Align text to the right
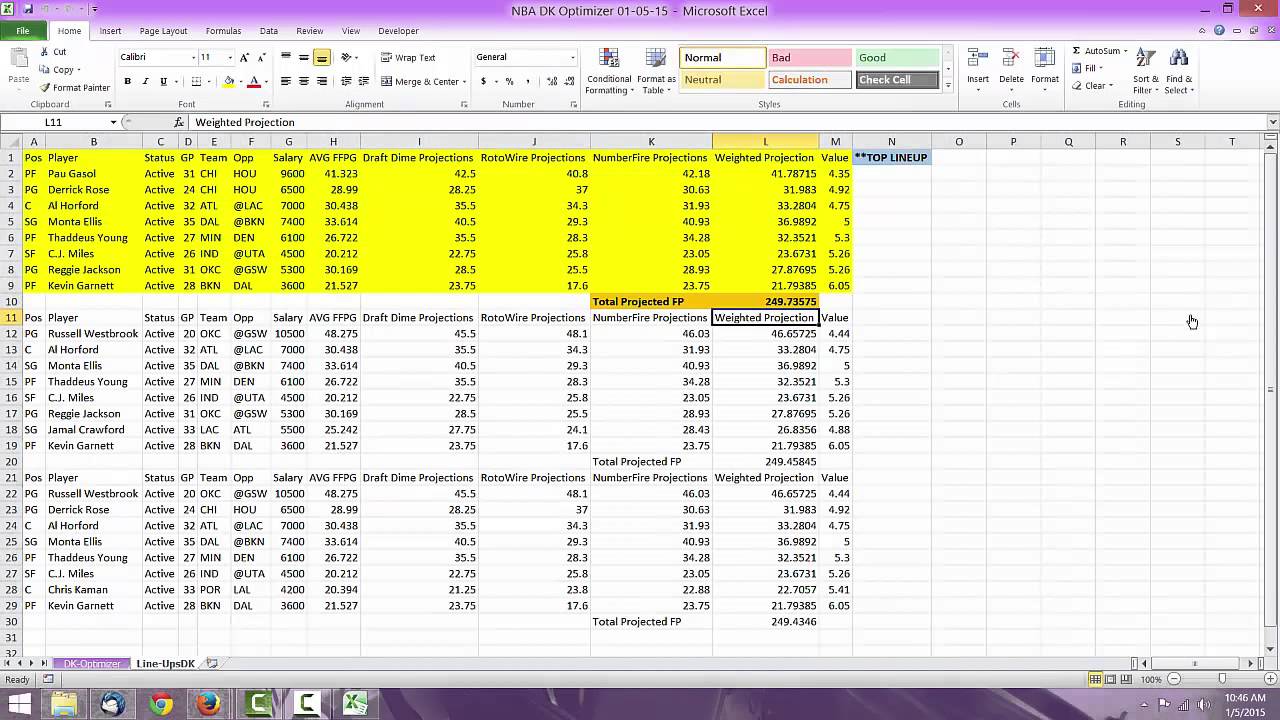This screenshot has width=1280, height=720. point(321,81)
